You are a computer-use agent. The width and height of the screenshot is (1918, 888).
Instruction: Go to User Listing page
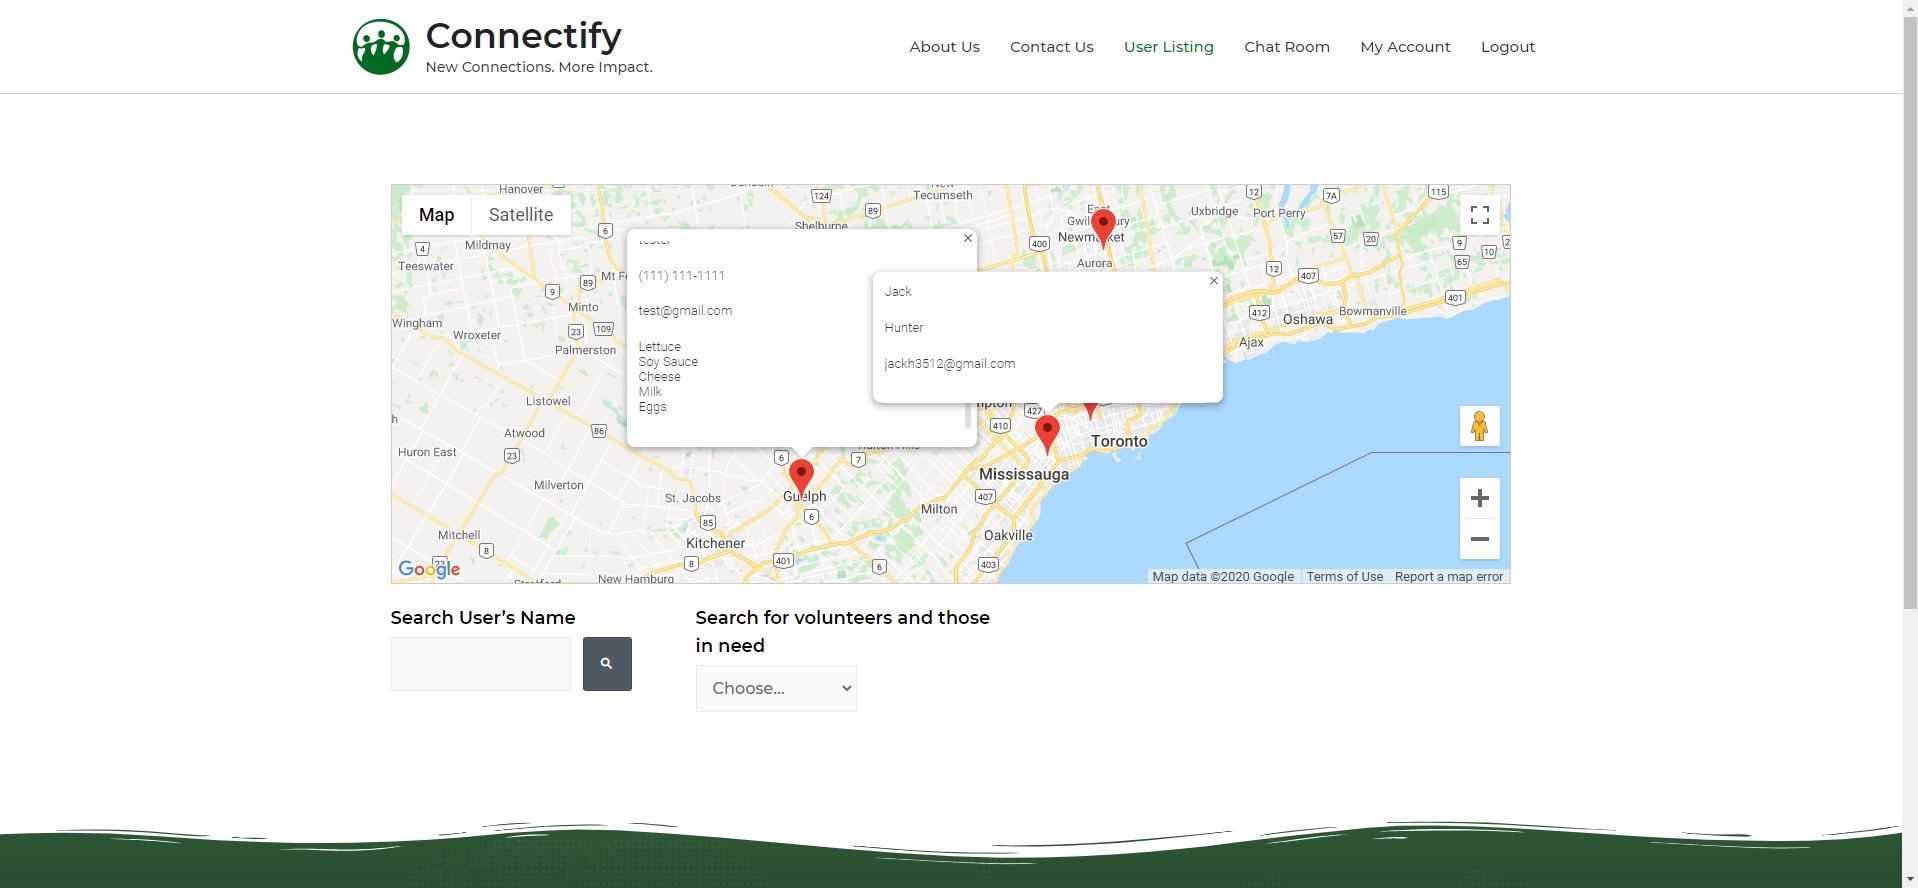coord(1168,47)
